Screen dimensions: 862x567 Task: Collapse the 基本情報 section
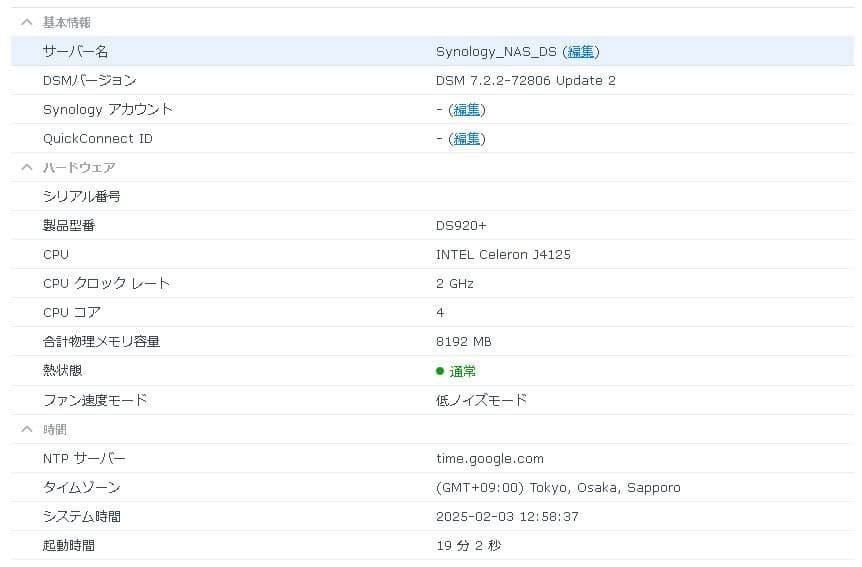[x=26, y=23]
